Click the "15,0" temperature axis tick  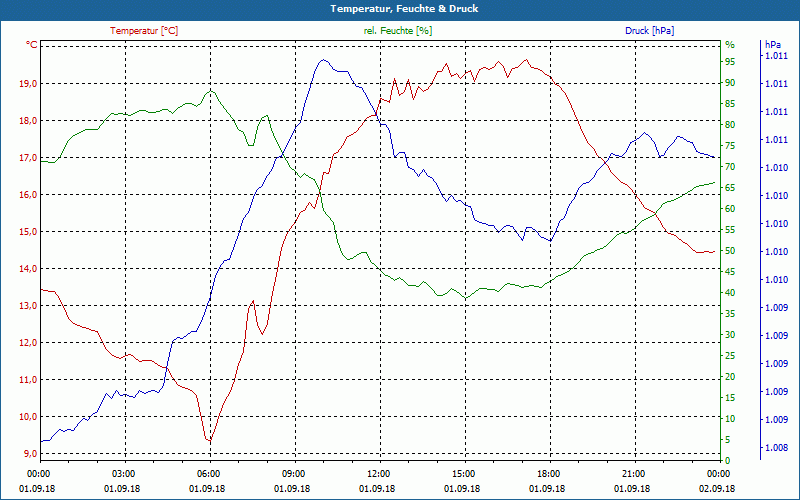coord(29,232)
